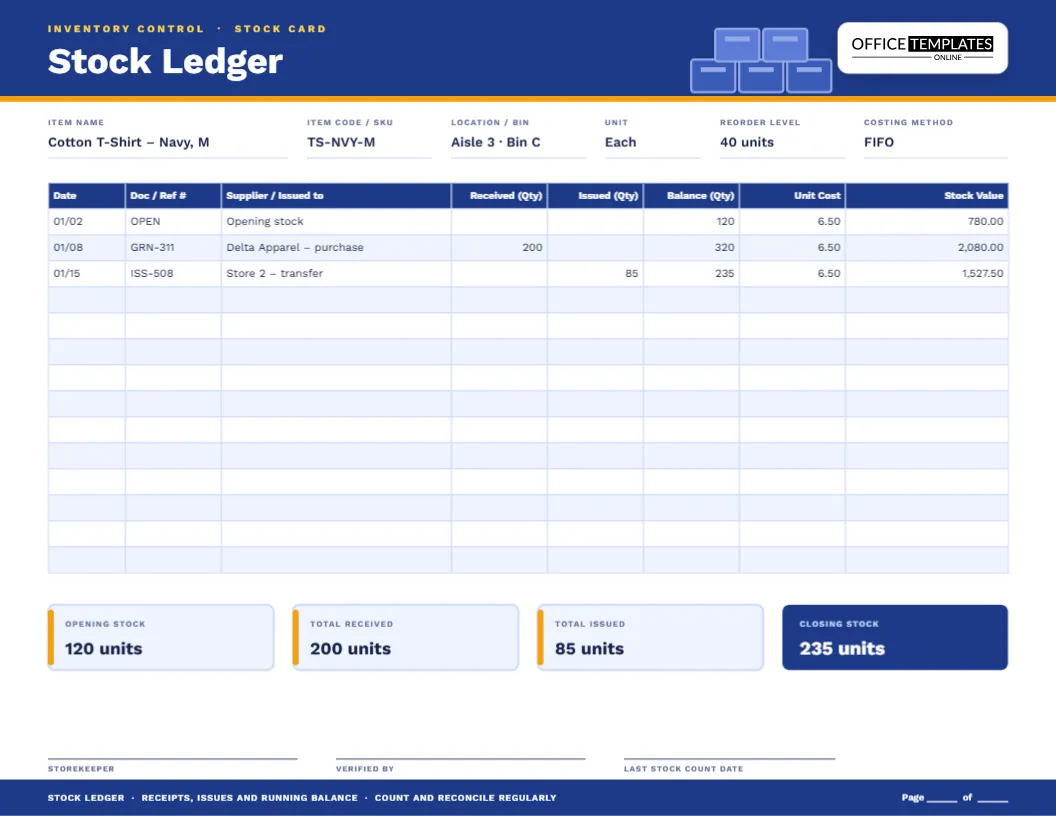This screenshot has height=816, width=1056.
Task: Click the Page number blank in footer
Action: (x=942, y=798)
